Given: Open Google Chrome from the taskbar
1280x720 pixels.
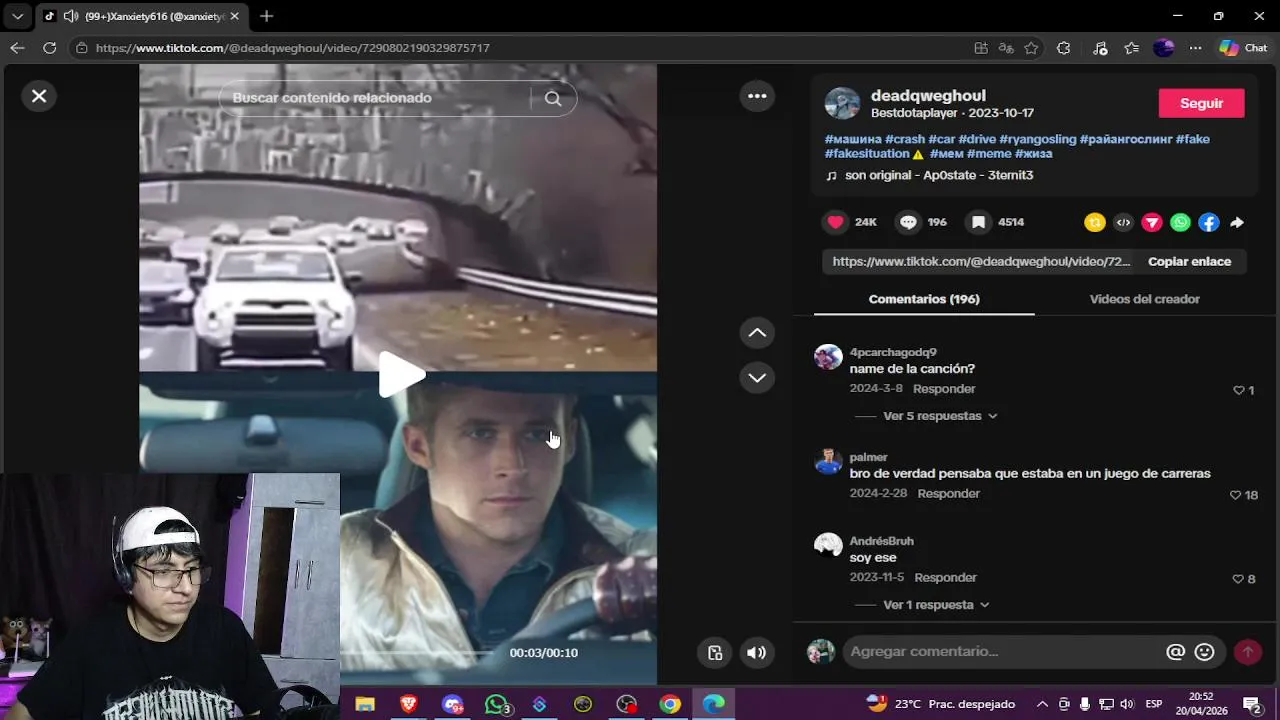Looking at the screenshot, I should [x=670, y=704].
